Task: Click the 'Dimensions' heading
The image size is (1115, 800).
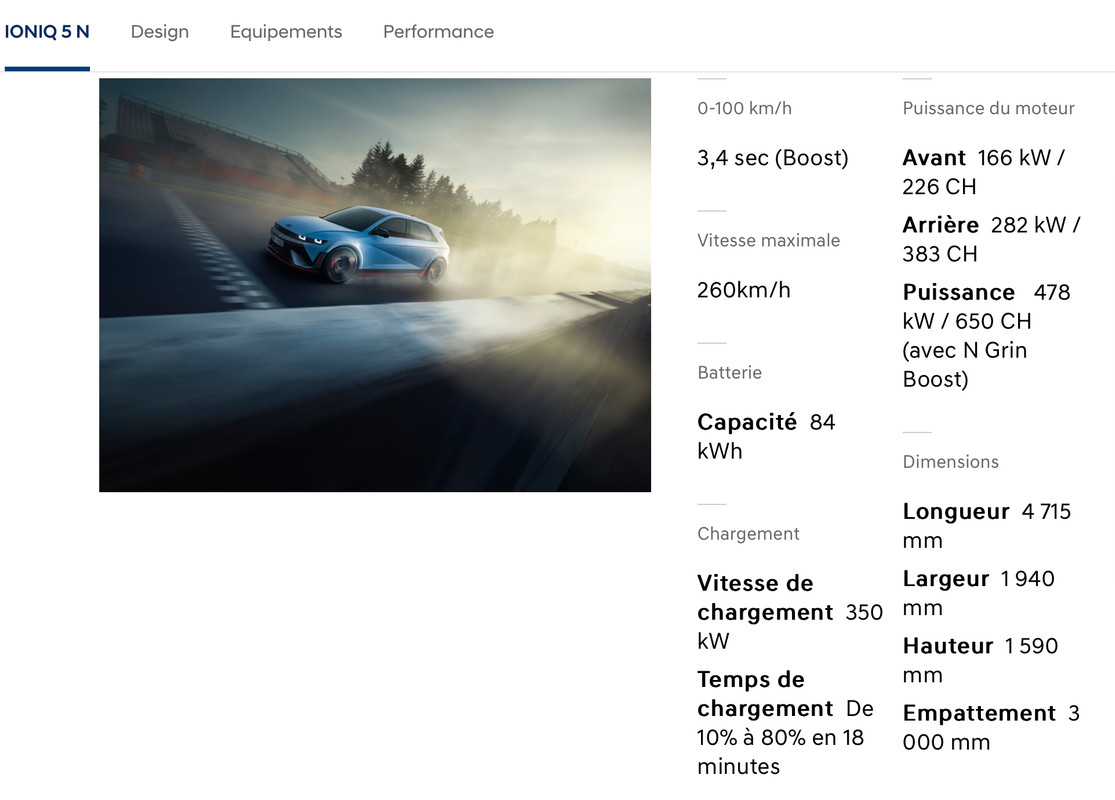Action: click(x=951, y=462)
